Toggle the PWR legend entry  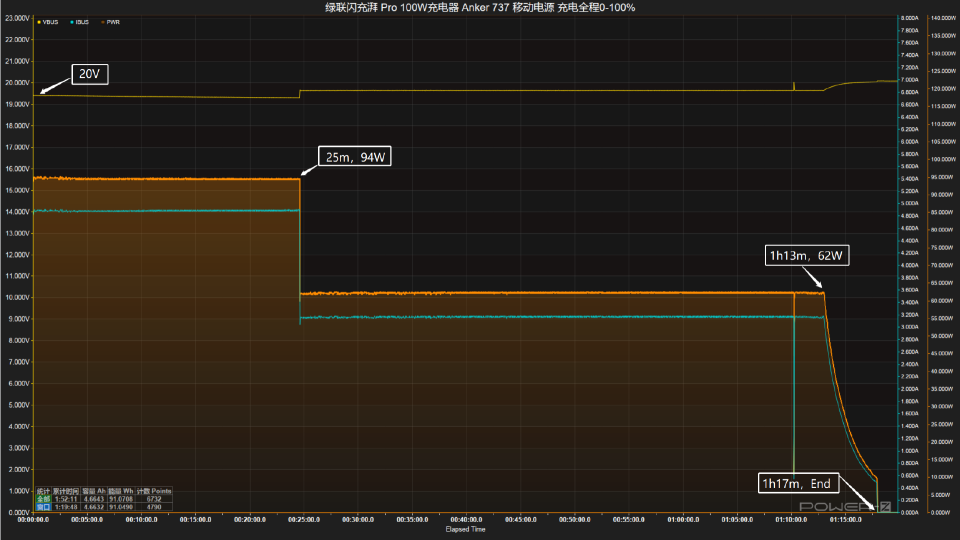point(110,22)
